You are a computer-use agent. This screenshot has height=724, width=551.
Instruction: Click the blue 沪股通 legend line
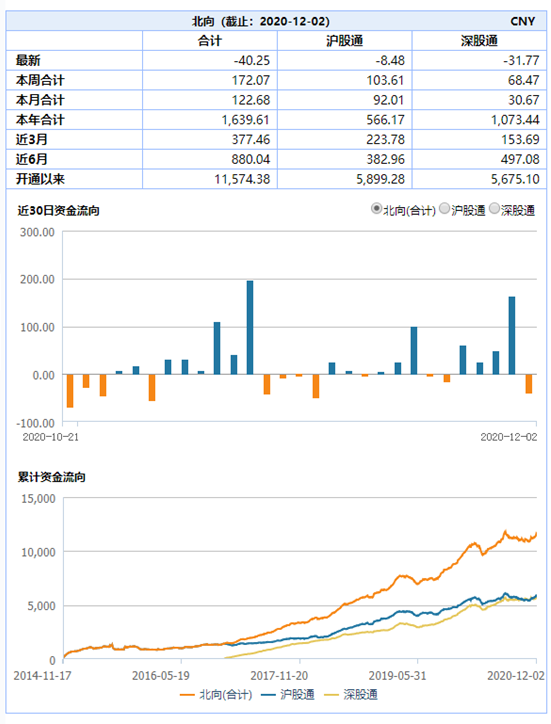(x=268, y=694)
